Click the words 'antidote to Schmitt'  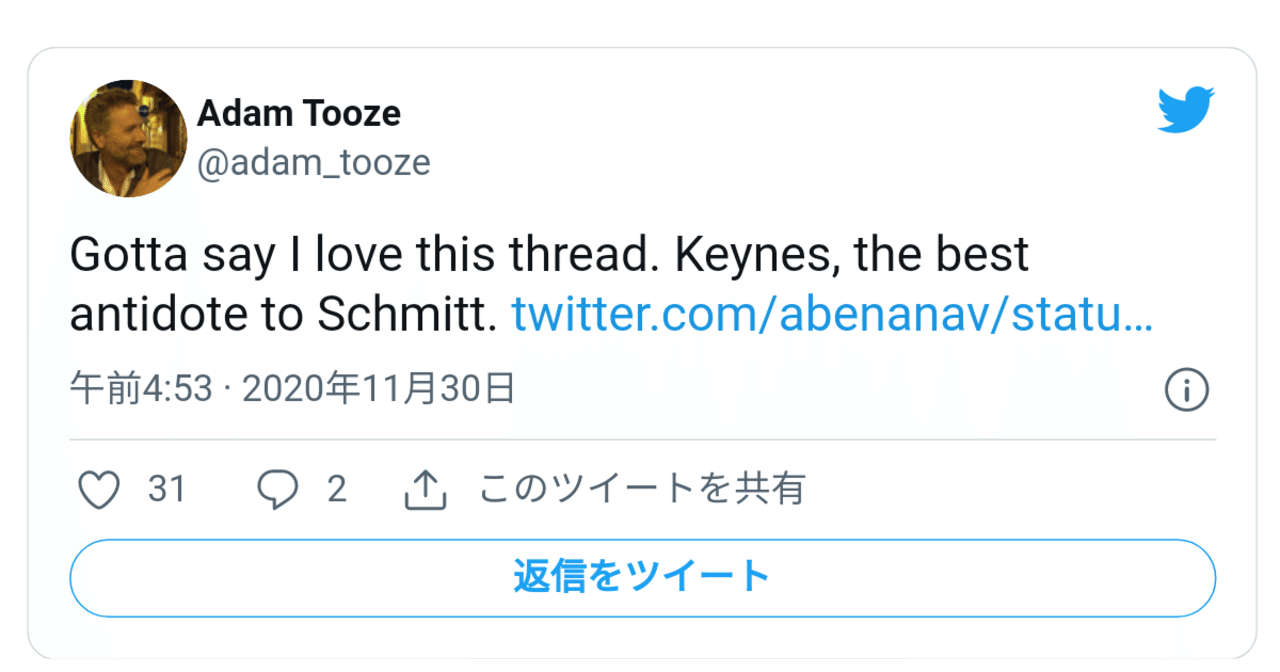point(283,316)
